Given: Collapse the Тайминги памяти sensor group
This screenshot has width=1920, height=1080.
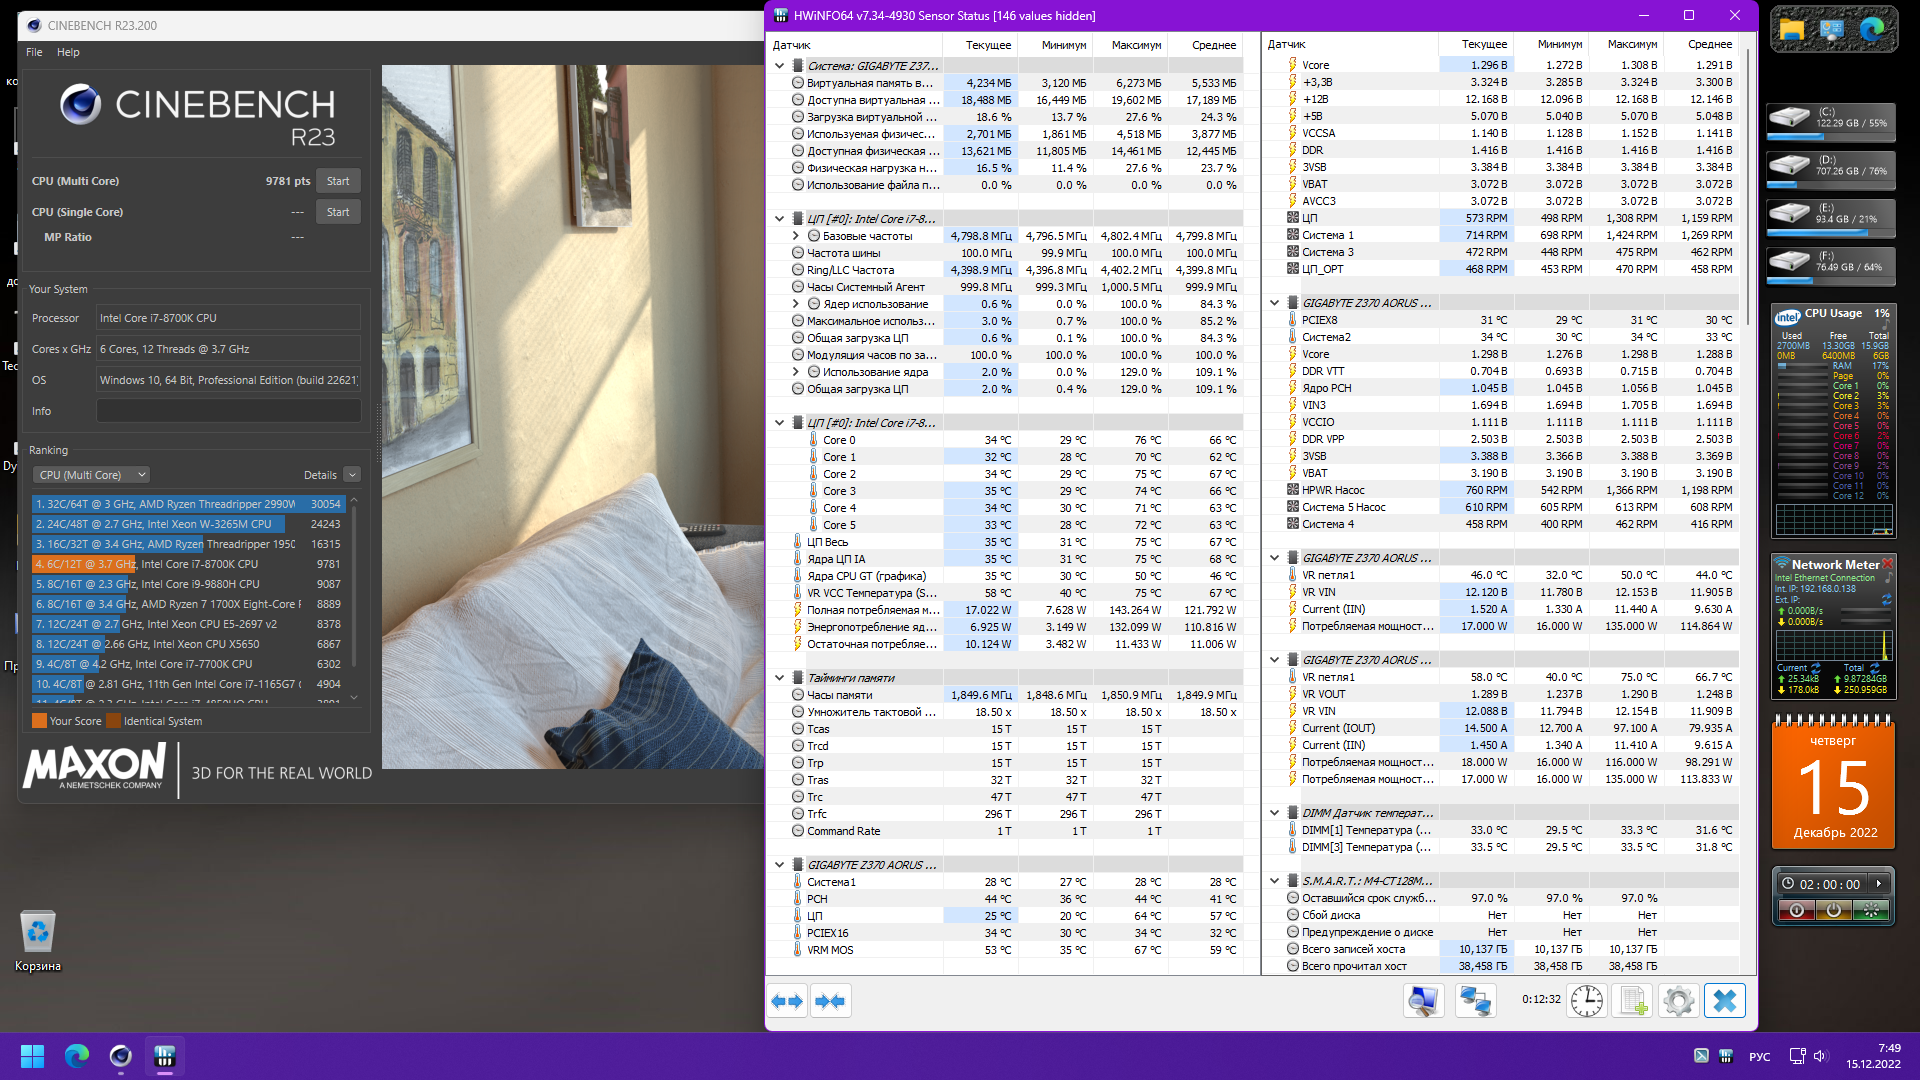Looking at the screenshot, I should pyautogui.click(x=780, y=678).
